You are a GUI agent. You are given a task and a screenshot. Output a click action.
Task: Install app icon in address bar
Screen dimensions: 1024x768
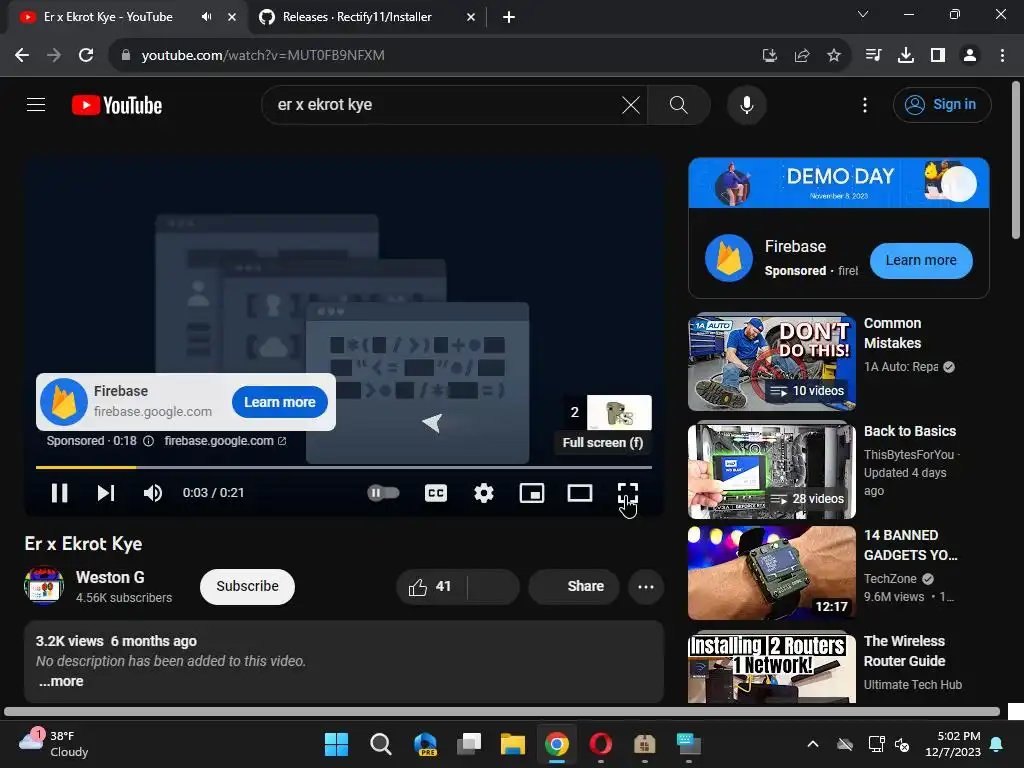point(770,56)
